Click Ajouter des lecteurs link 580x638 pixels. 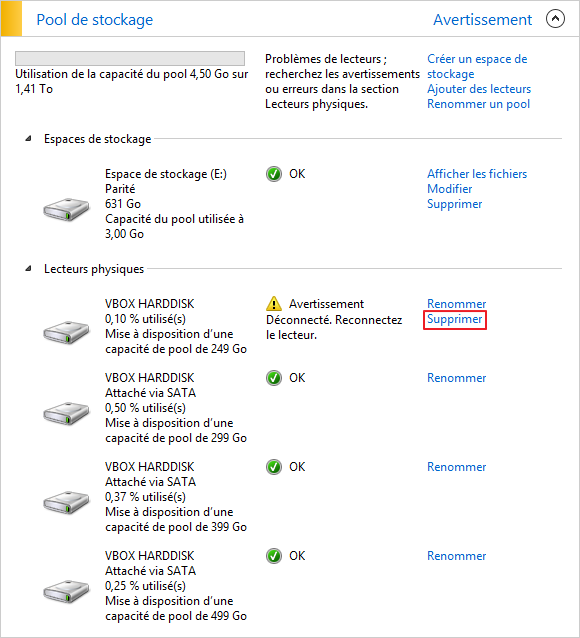tap(479, 89)
